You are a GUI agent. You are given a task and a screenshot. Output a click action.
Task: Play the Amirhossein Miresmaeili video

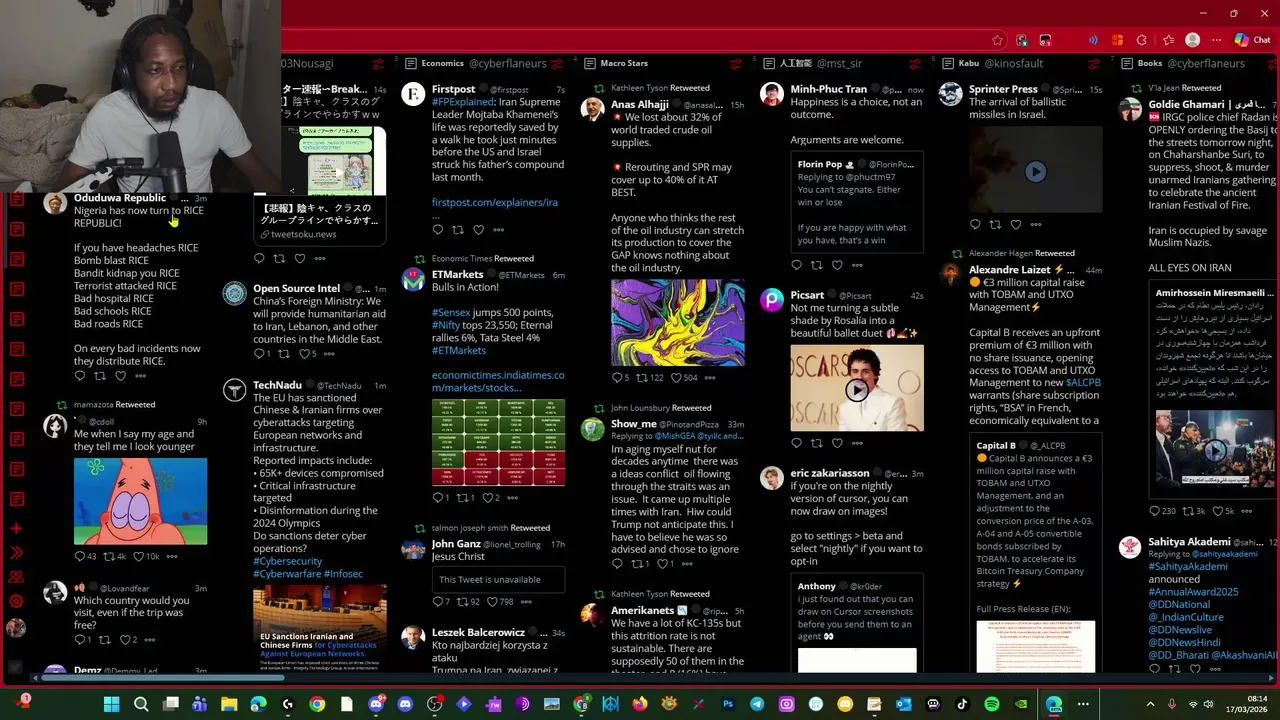(x=1215, y=450)
